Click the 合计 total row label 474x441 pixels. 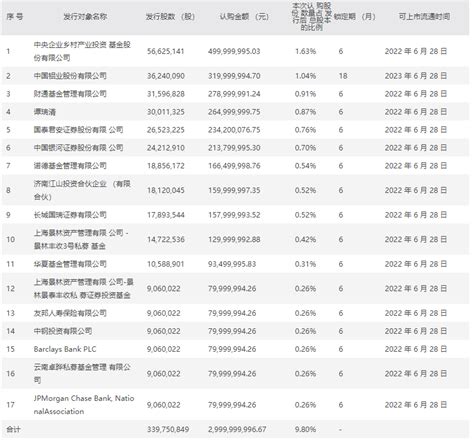[x=13, y=429]
